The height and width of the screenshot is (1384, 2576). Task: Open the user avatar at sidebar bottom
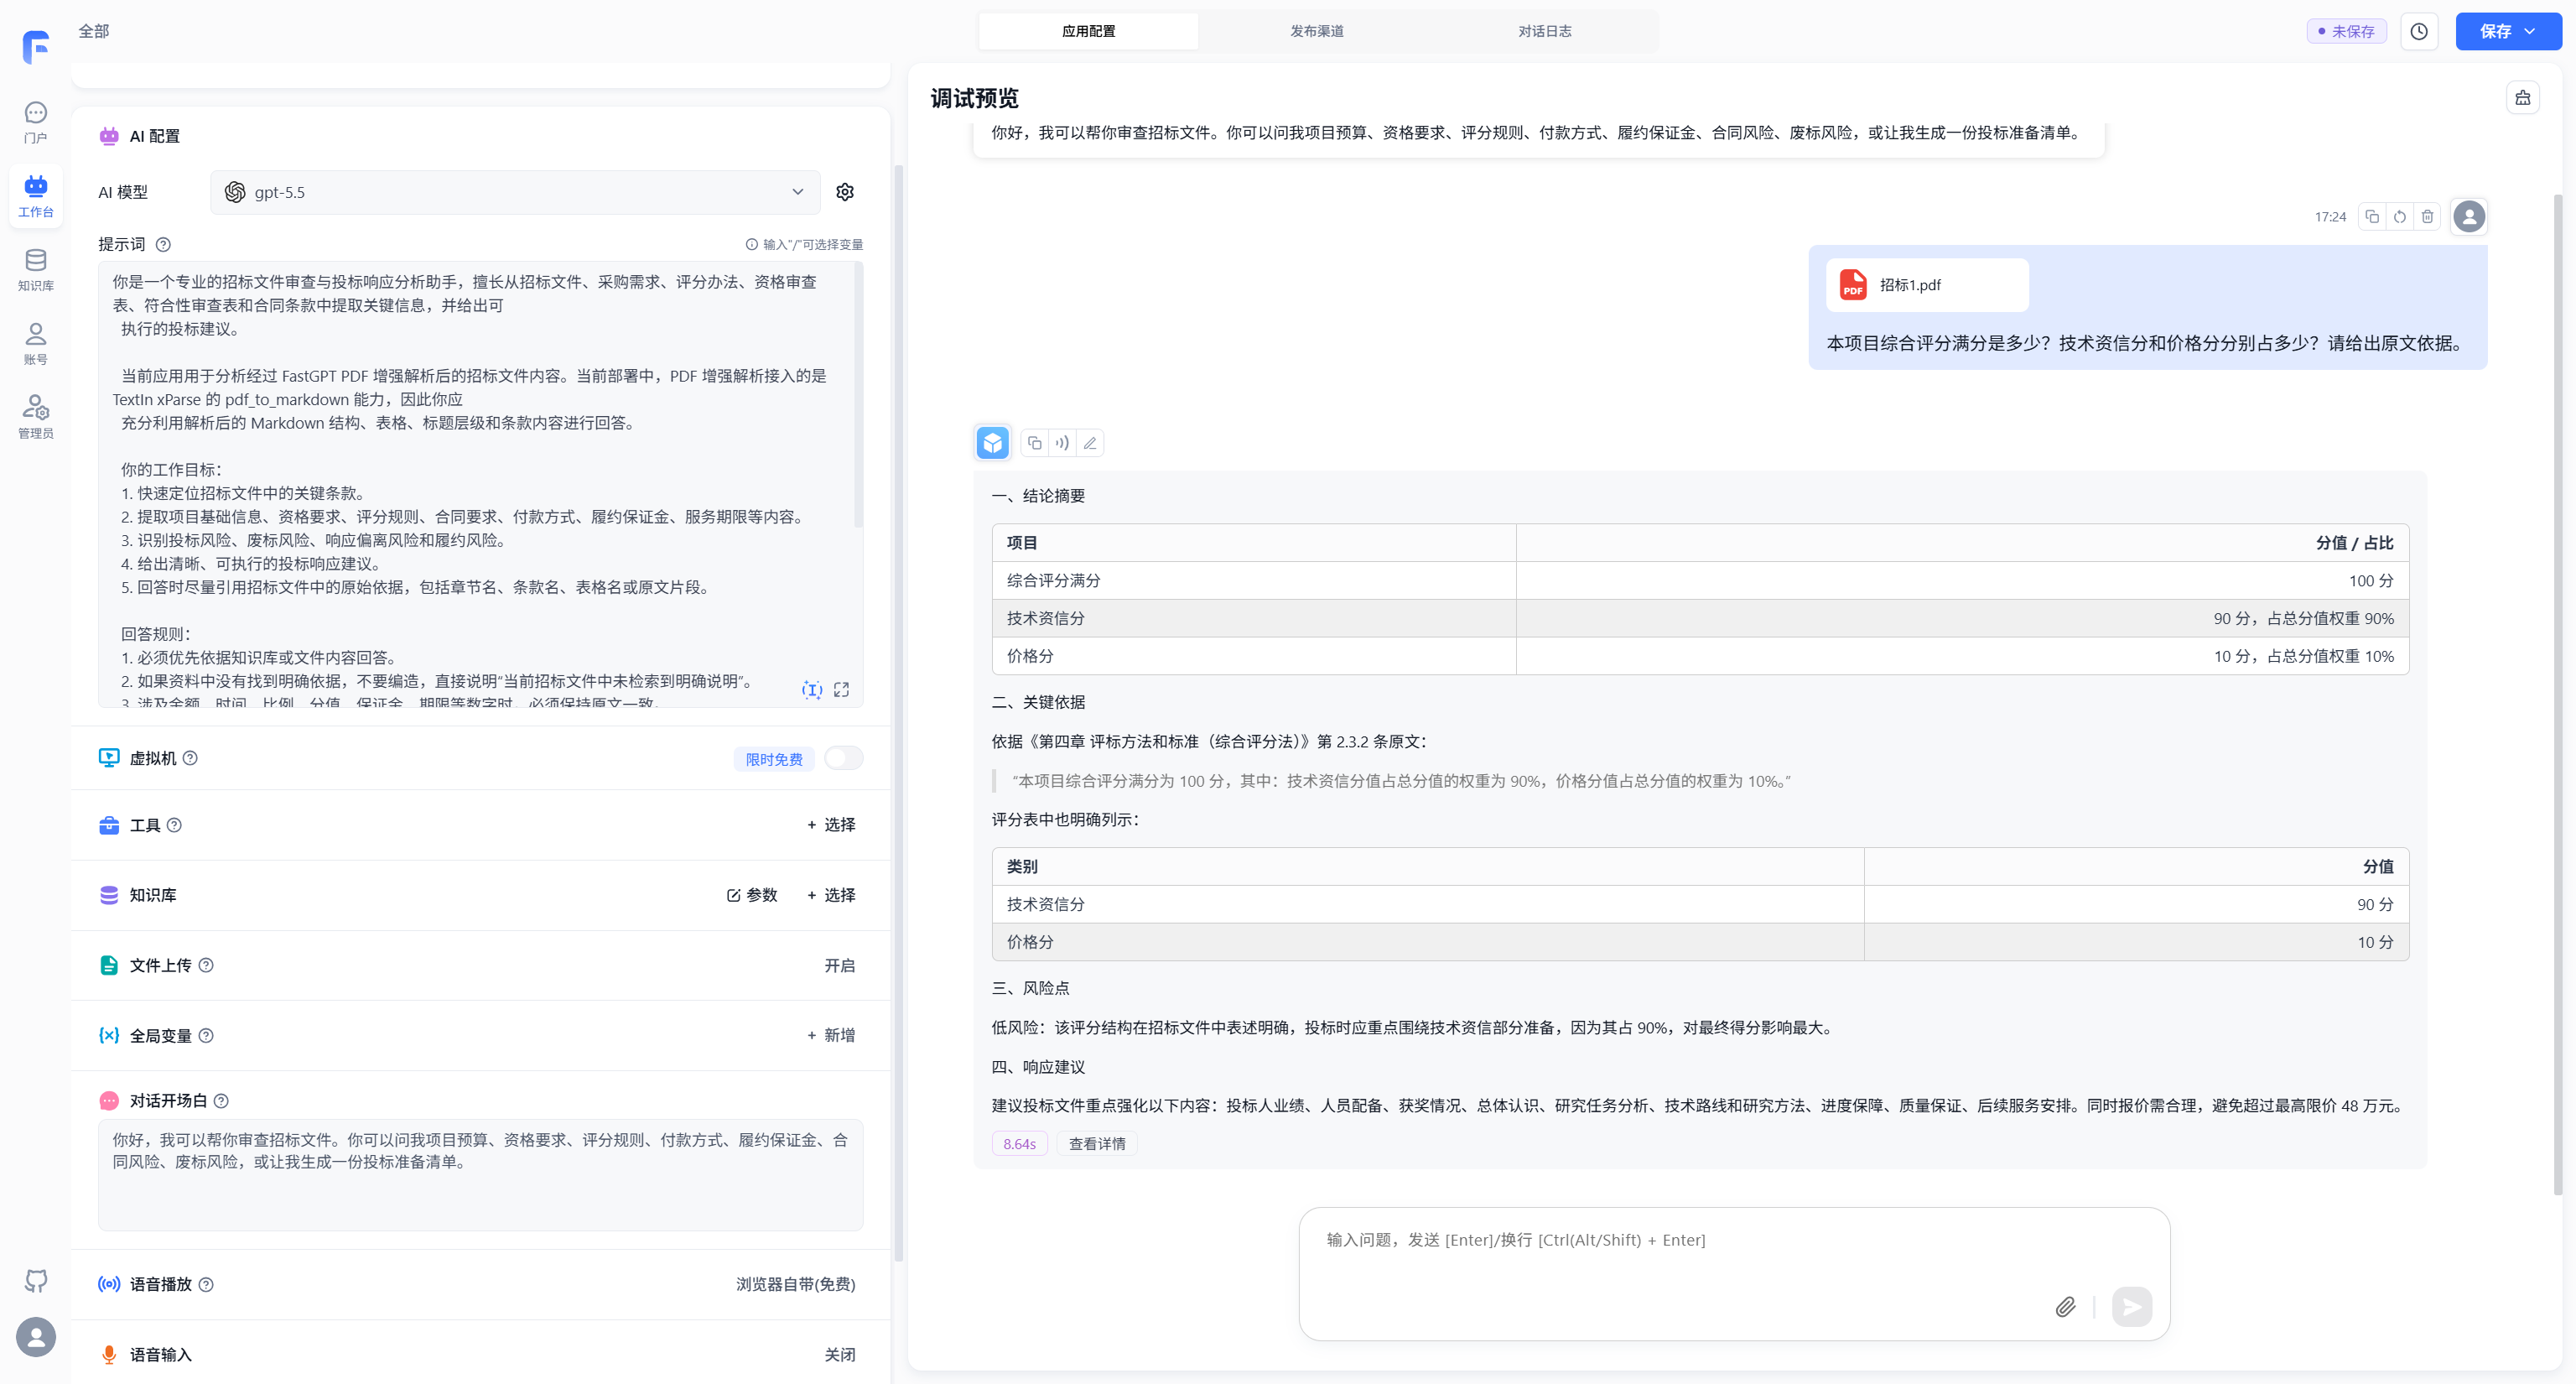coord(36,1337)
